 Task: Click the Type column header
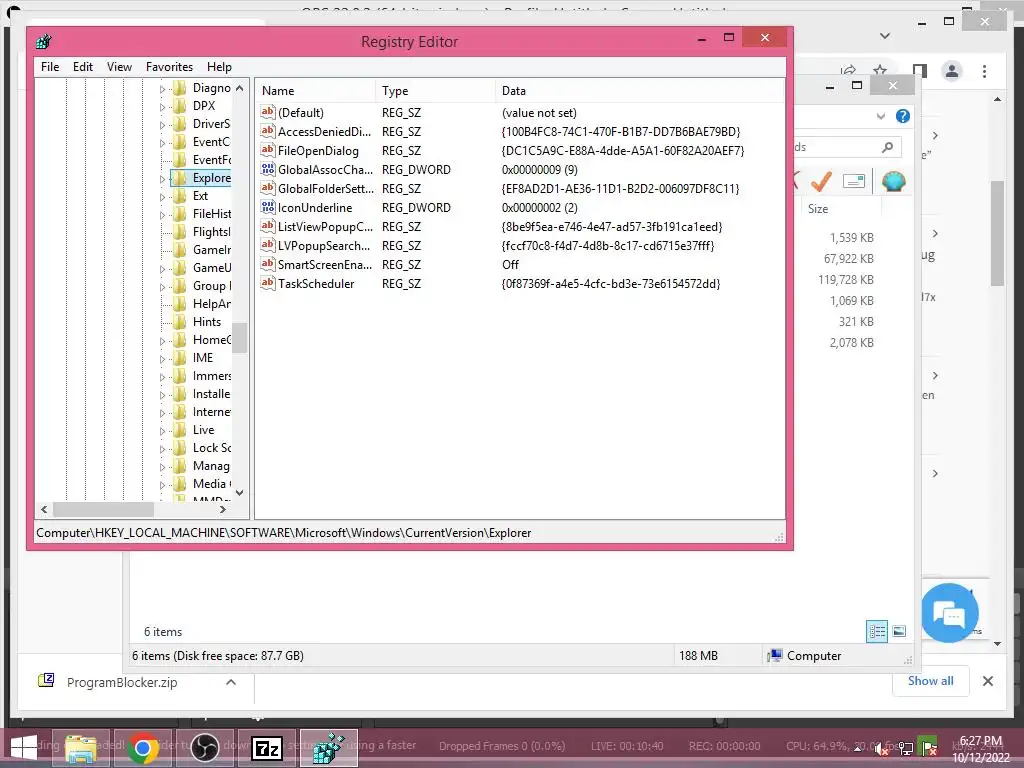(x=435, y=91)
